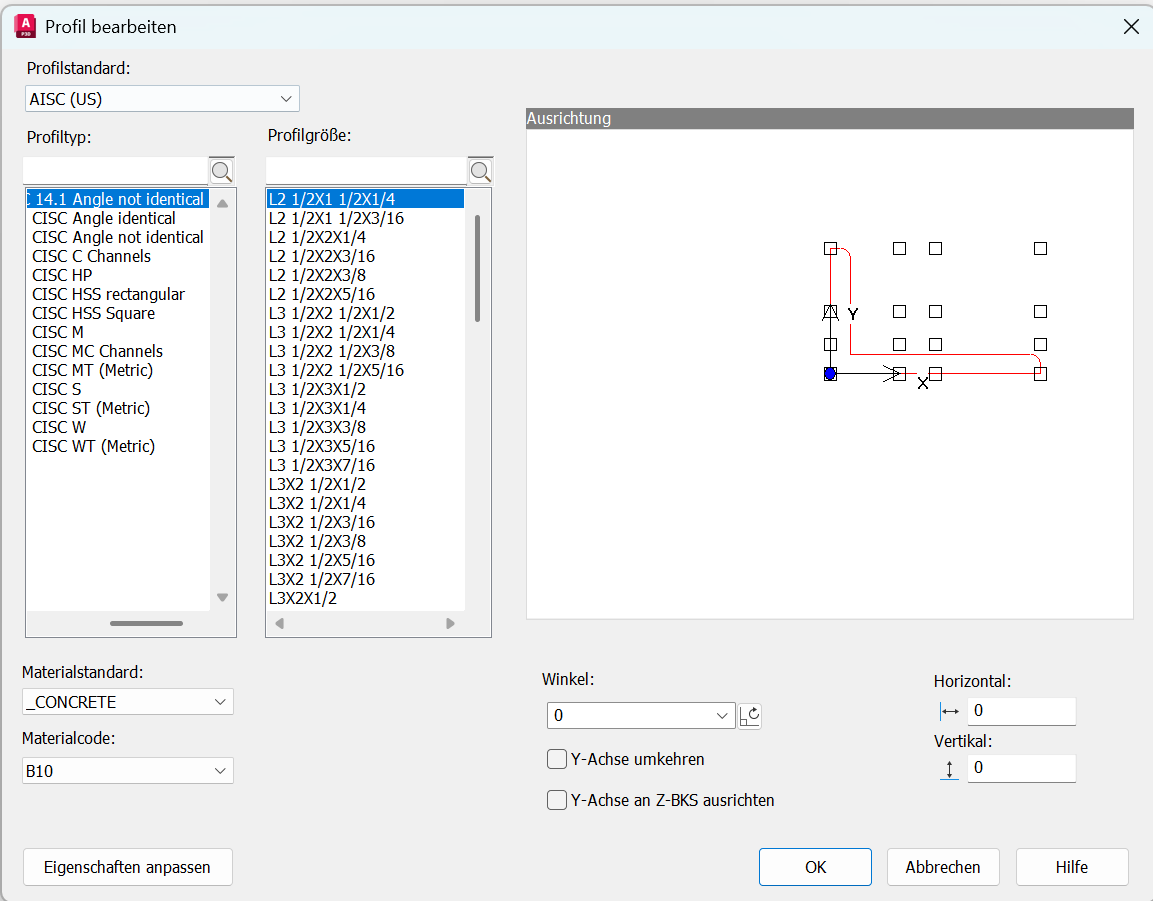Select the blue filled alignment point
The width and height of the screenshot is (1153, 901).
830,374
